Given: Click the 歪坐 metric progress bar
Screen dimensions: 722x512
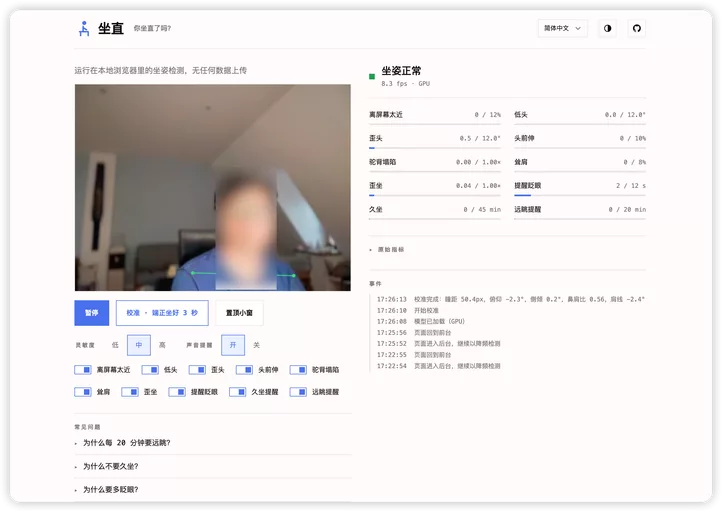Looking at the screenshot, I should pyautogui.click(x=435, y=195).
